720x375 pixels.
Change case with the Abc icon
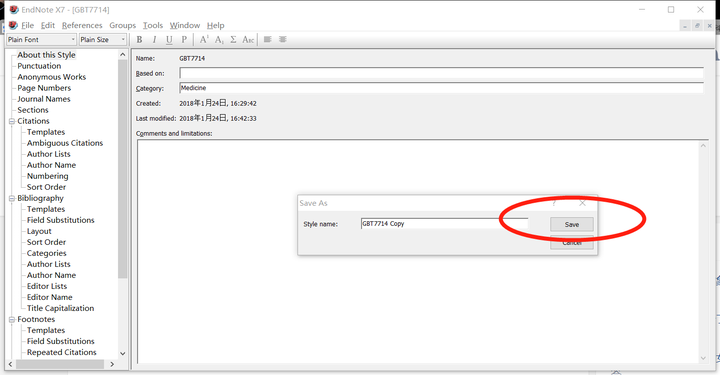(x=248, y=40)
